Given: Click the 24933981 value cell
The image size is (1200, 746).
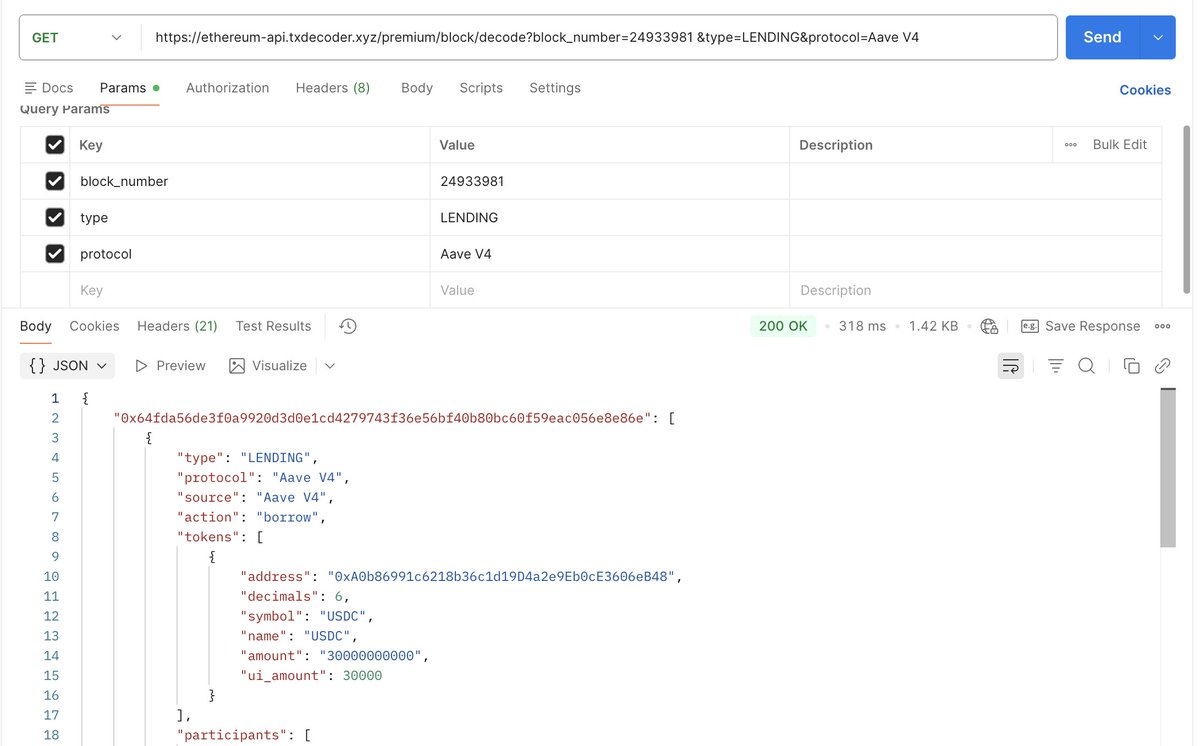Looking at the screenshot, I should [x=610, y=181].
